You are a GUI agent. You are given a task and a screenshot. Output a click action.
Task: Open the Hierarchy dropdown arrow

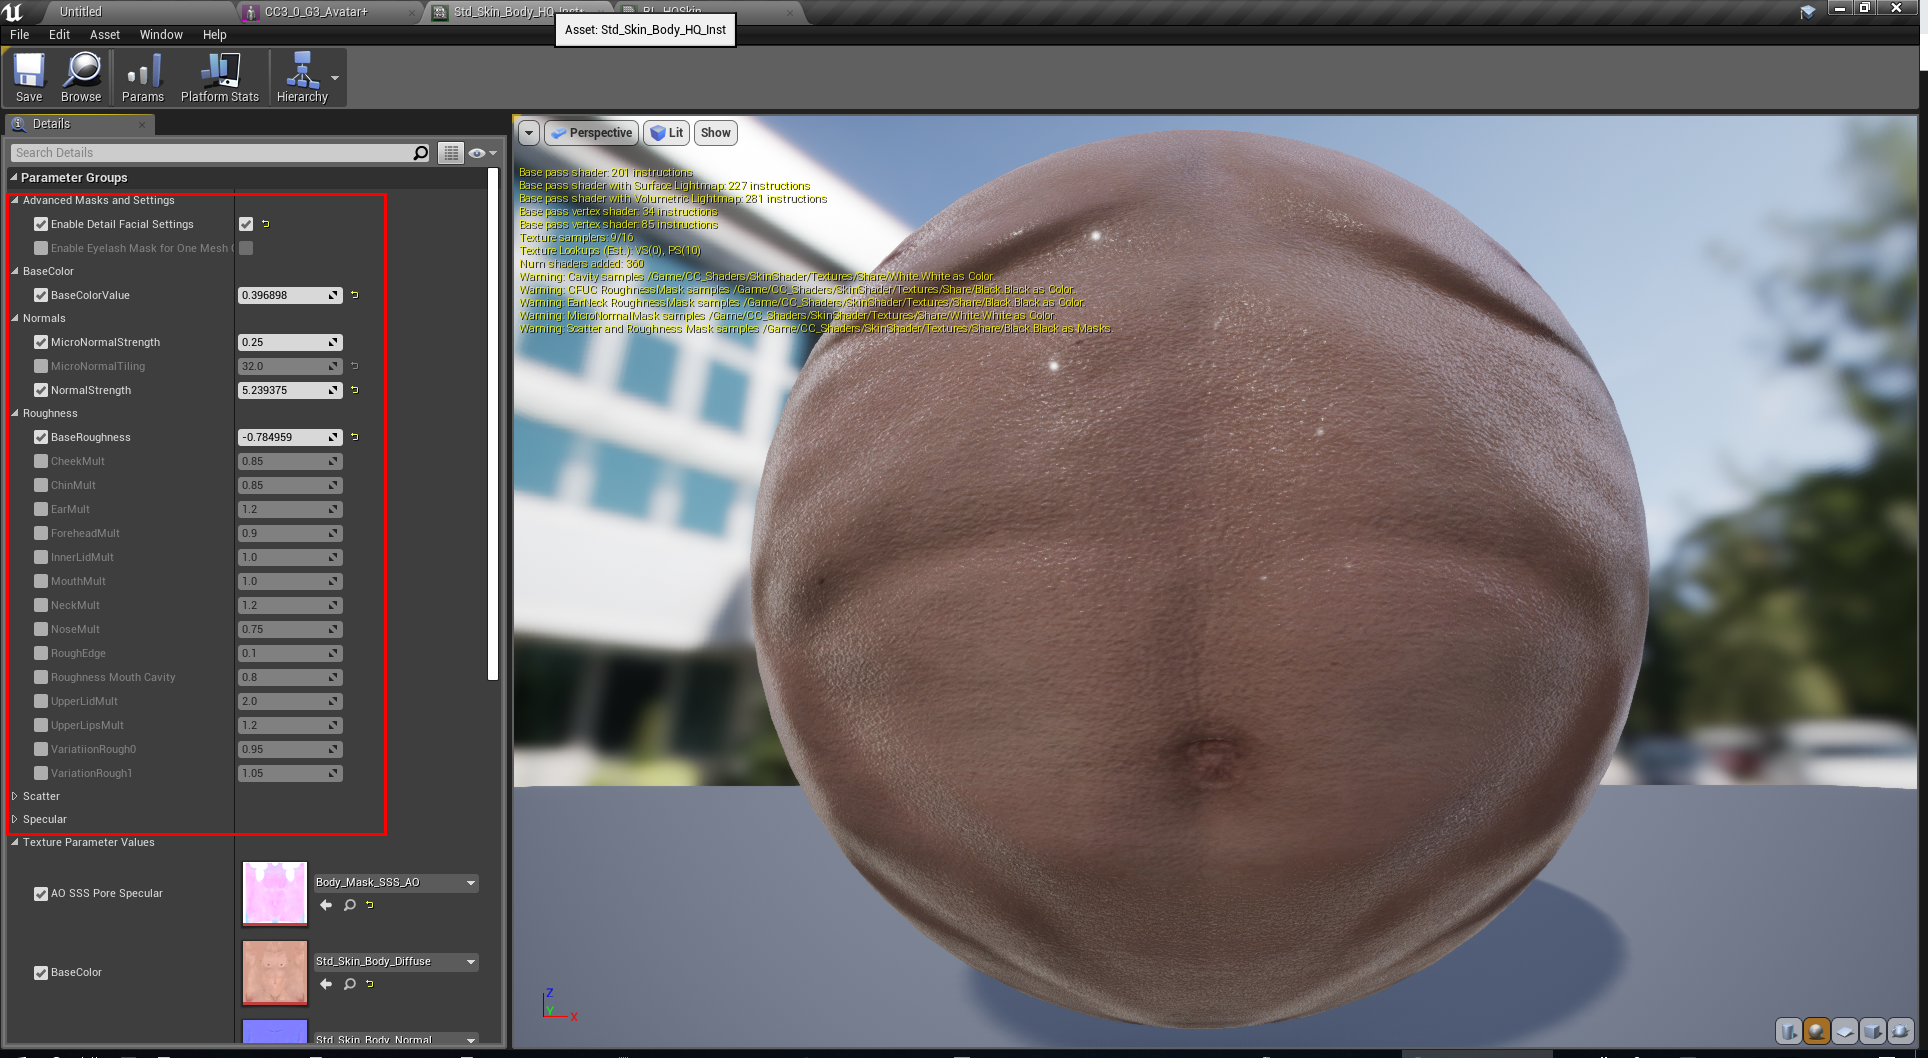point(335,78)
